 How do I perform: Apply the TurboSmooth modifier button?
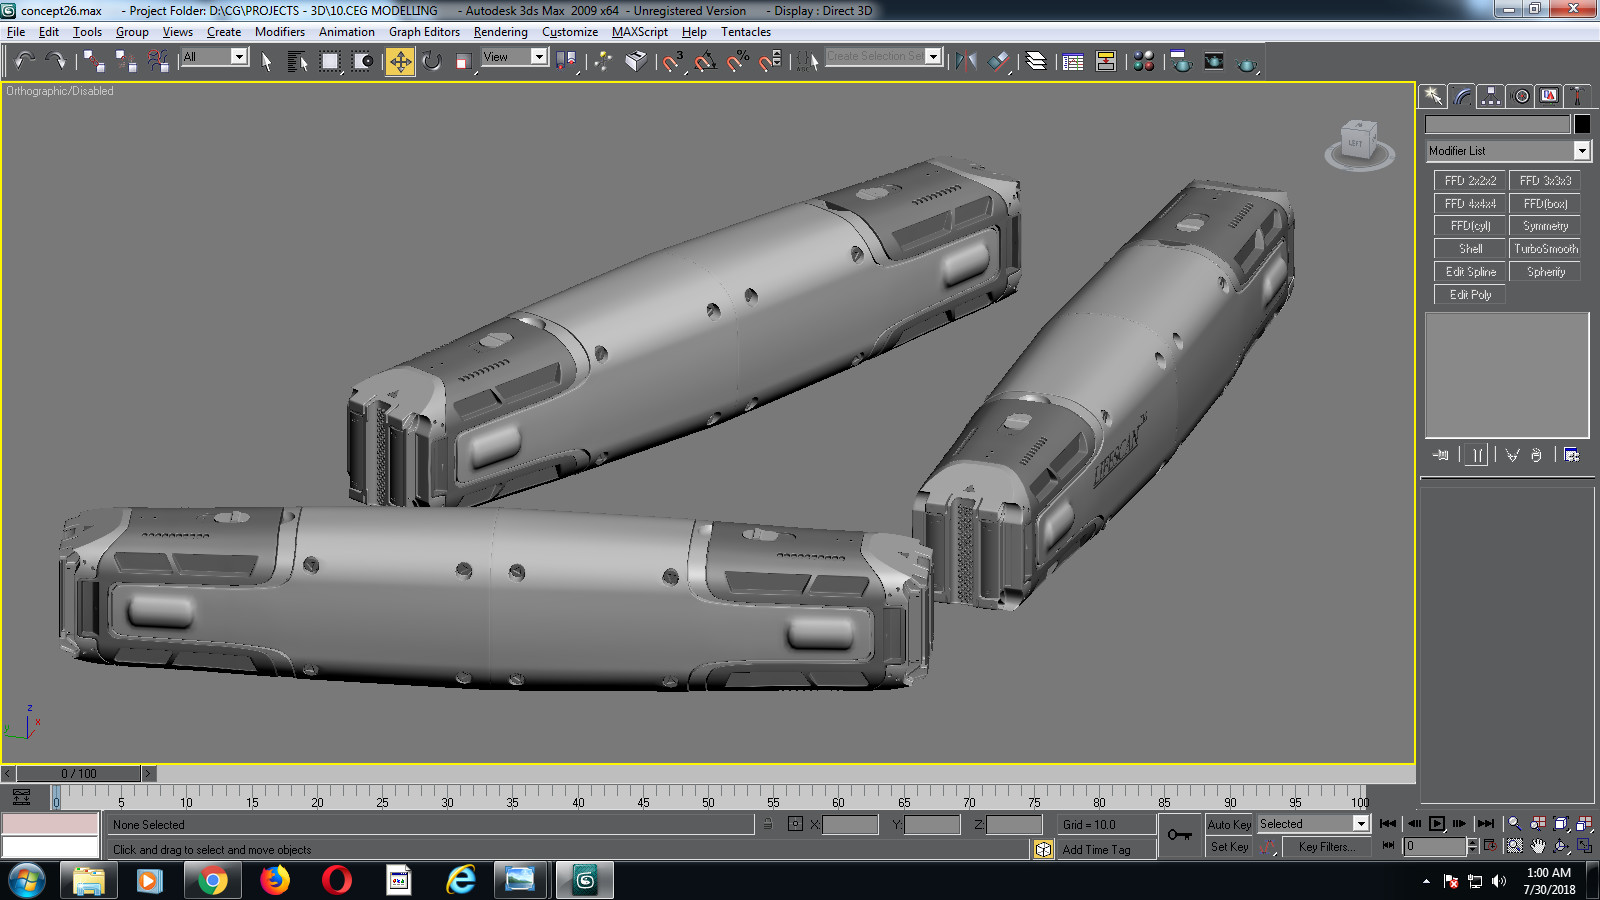(1545, 248)
